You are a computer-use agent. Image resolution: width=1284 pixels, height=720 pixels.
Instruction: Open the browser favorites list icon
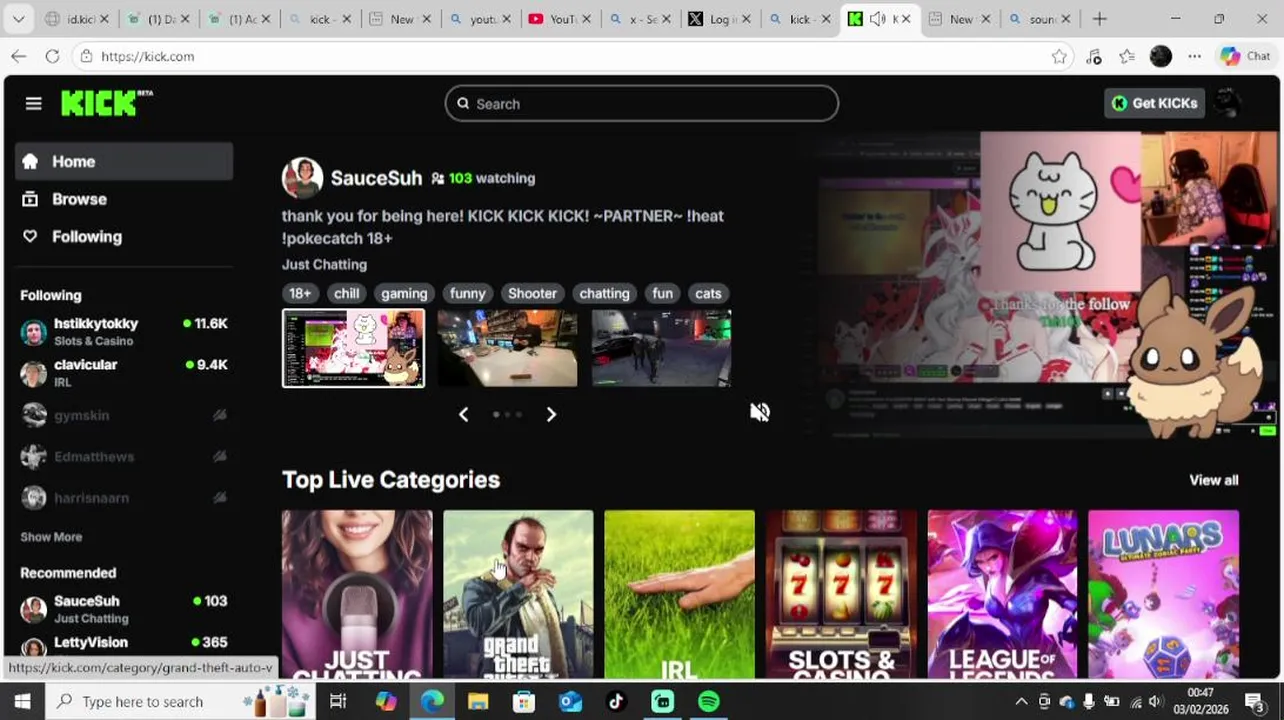[x=1127, y=56]
